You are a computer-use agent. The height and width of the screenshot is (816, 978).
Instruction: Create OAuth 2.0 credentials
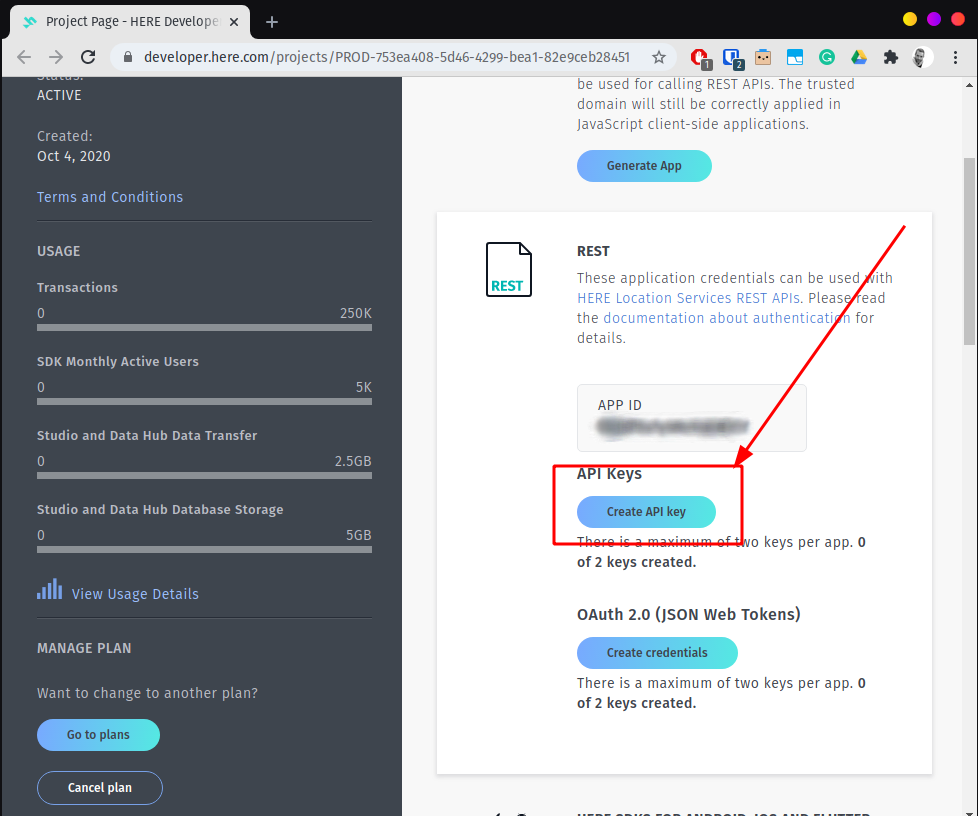(657, 652)
